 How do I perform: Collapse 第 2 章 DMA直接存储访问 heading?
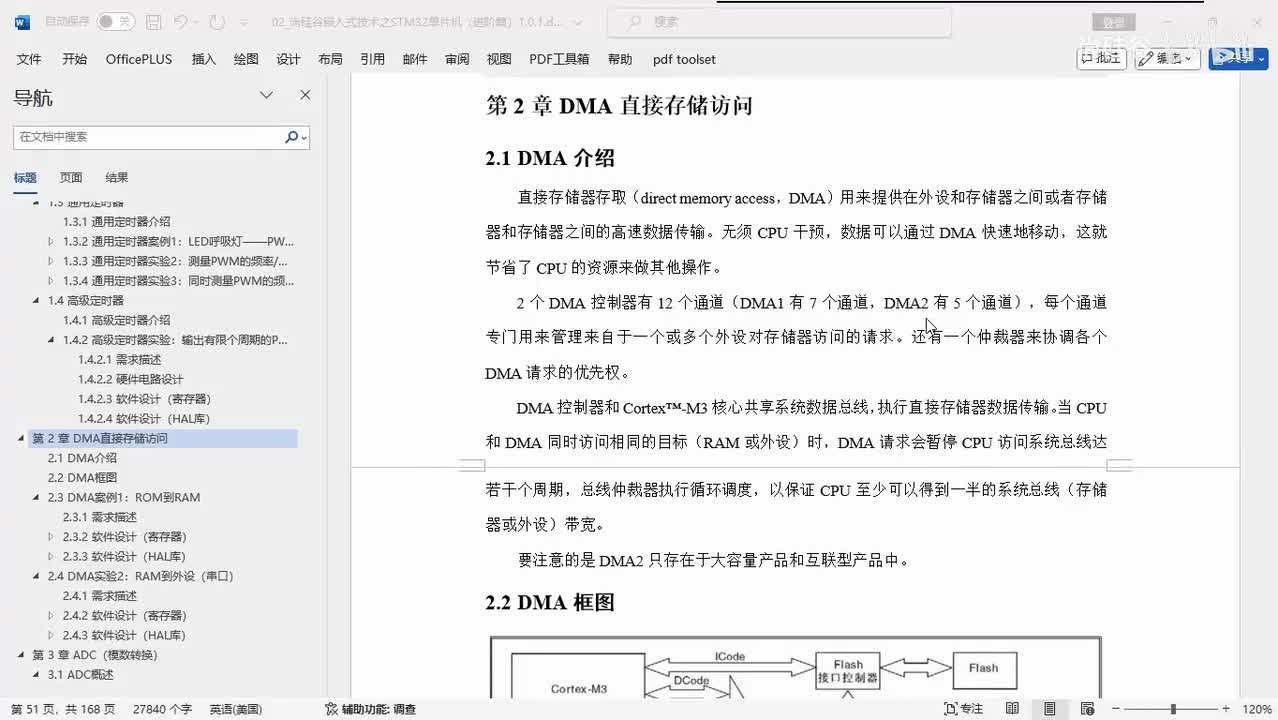click(21, 438)
